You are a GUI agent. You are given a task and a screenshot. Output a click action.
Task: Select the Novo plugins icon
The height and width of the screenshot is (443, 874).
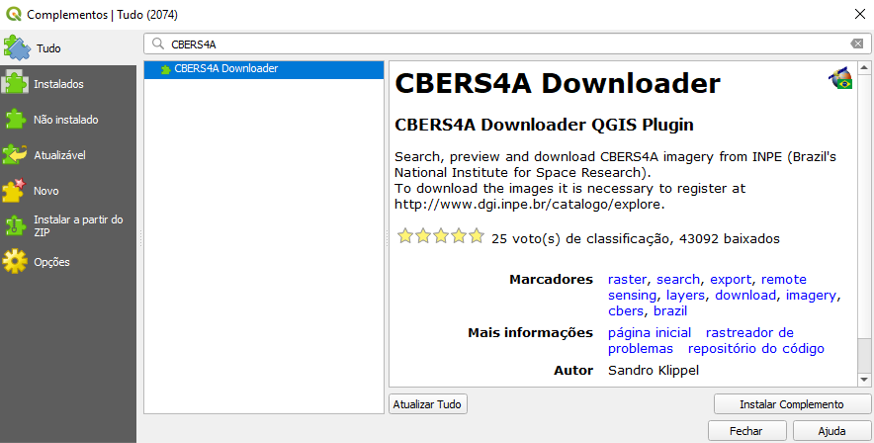pos(15,190)
